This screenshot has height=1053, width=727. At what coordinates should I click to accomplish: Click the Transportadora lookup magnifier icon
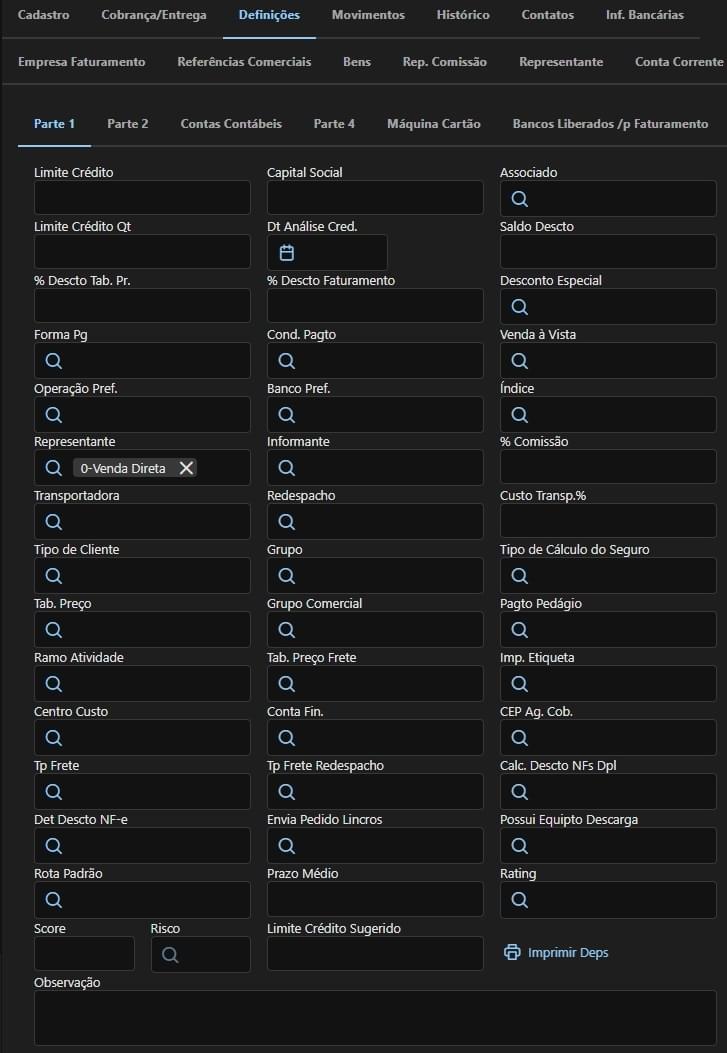(54, 522)
